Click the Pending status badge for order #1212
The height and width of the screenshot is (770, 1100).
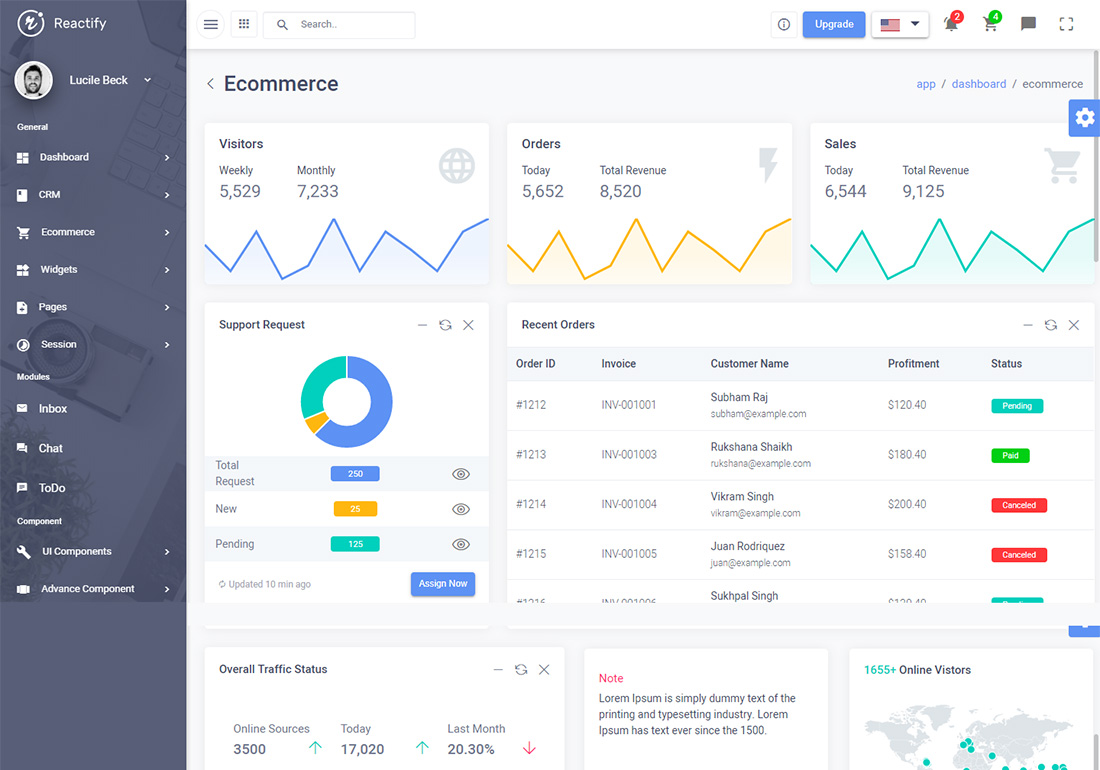point(1017,406)
